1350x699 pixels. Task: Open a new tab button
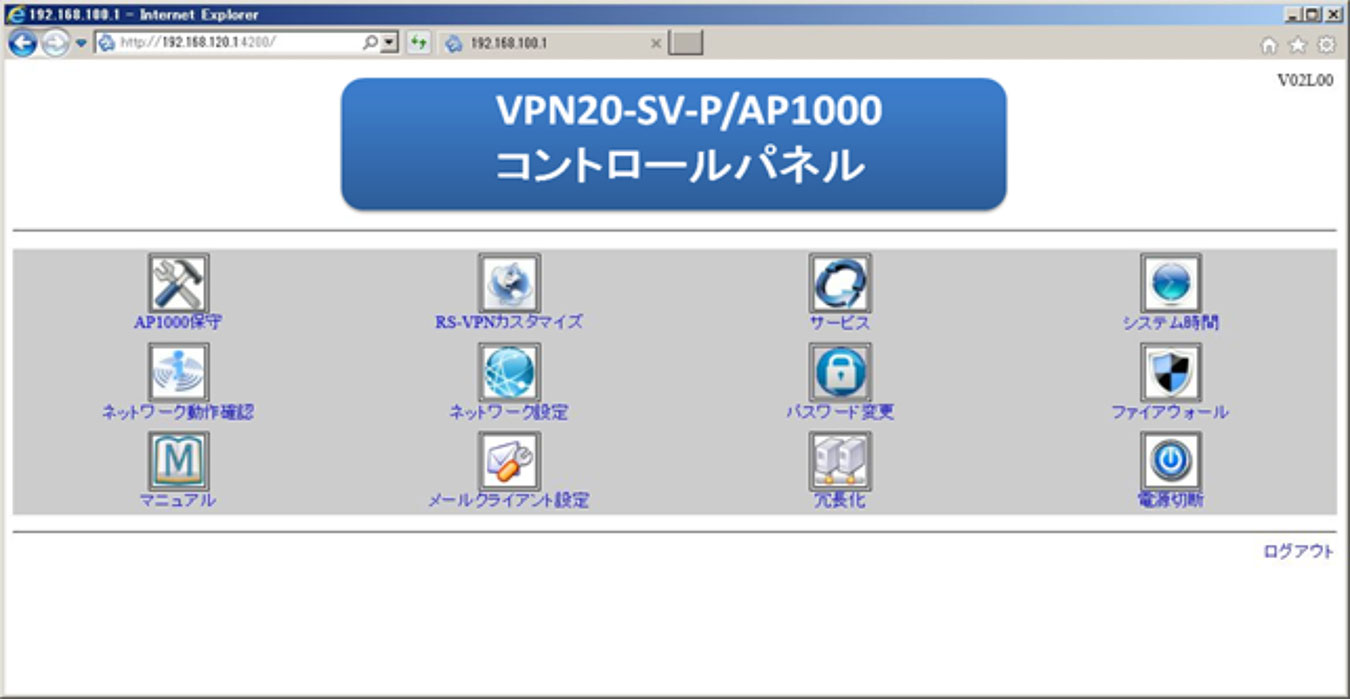[x=686, y=43]
